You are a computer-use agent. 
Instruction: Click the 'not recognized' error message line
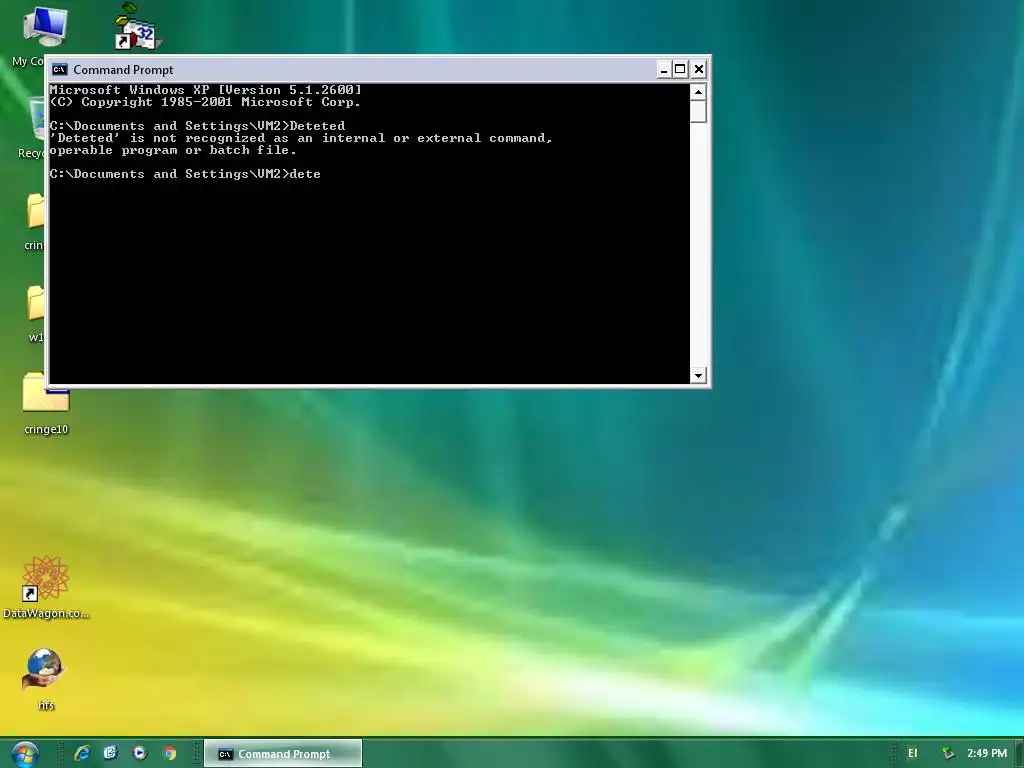[301, 138]
